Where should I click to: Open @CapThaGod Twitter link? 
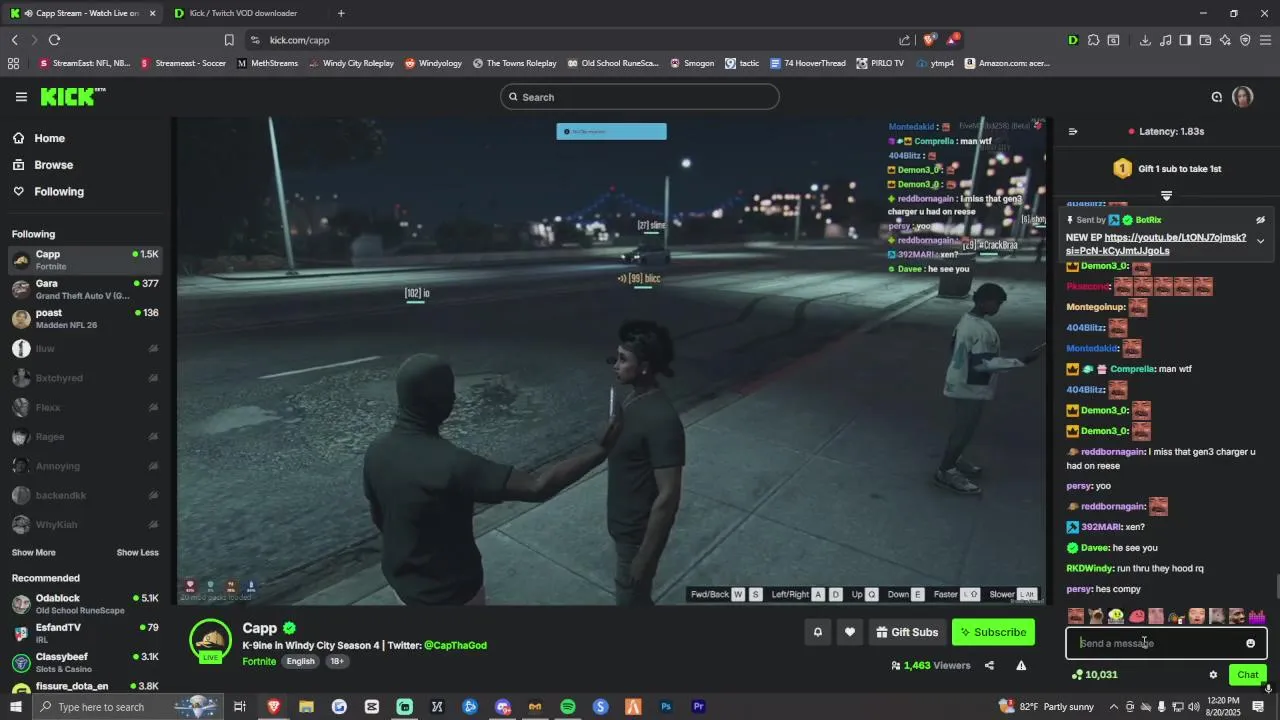[455, 645]
